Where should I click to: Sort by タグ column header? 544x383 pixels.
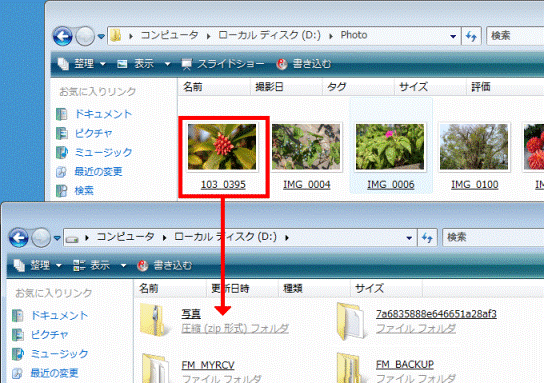tap(358, 87)
